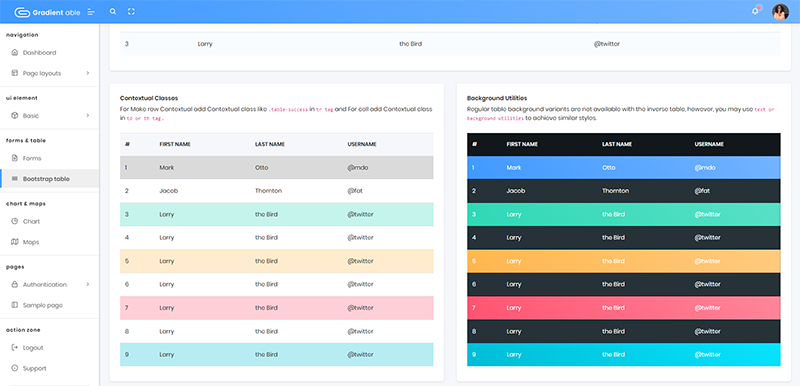
Task: Click LAST NAME header in Contextual Classes table
Action: coord(270,144)
